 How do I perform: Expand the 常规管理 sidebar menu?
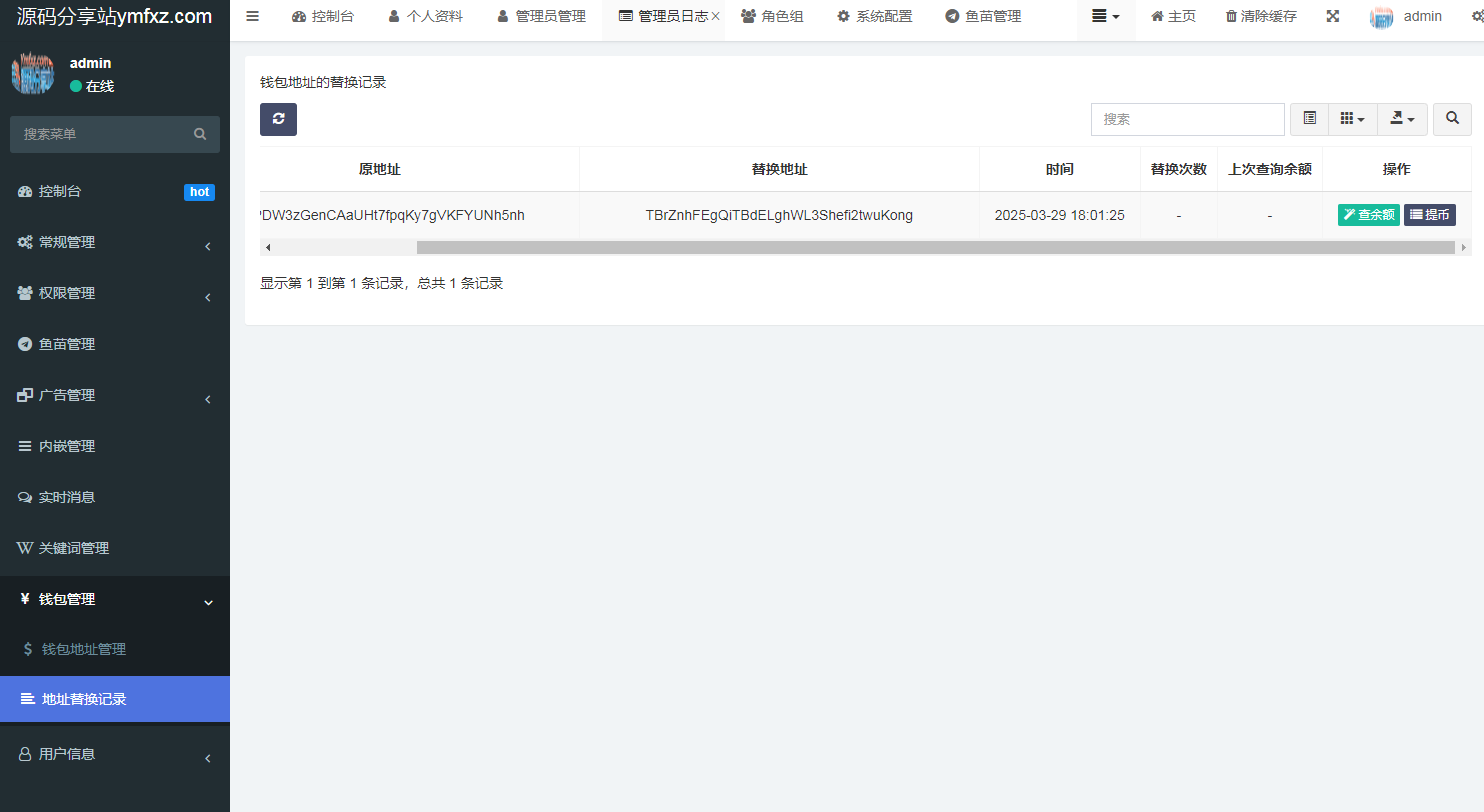(115, 242)
